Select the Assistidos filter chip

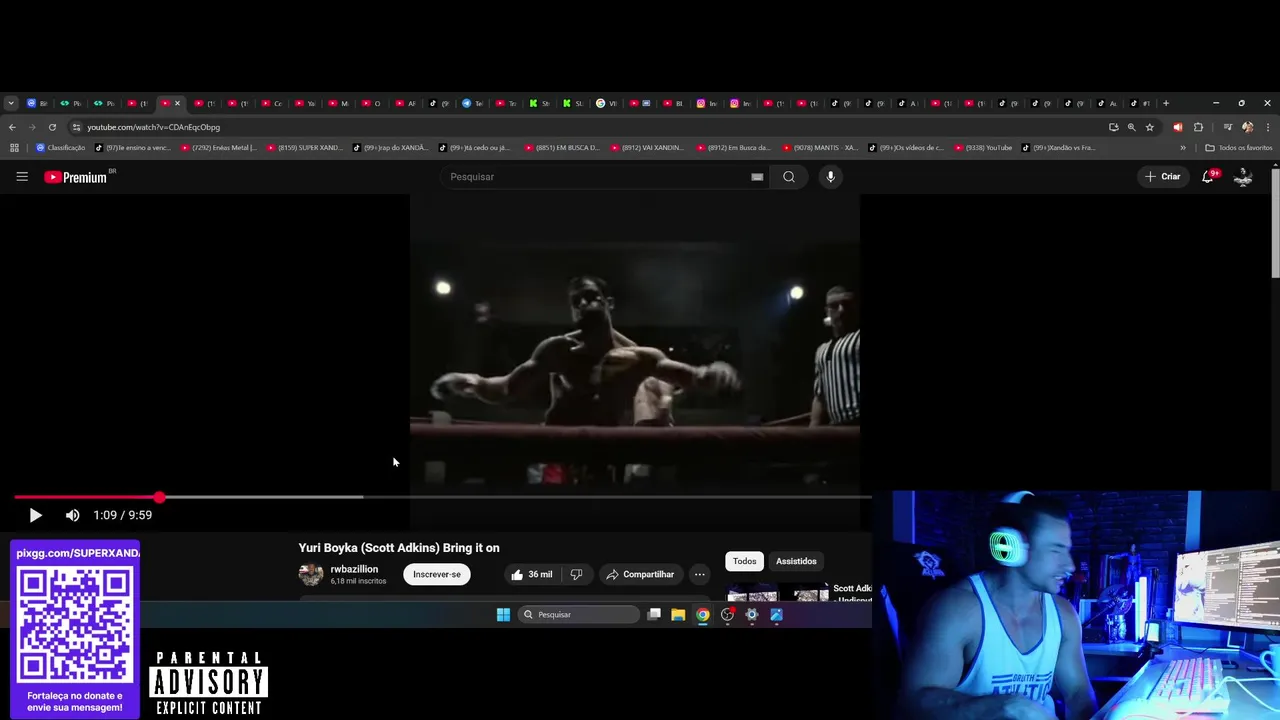796,561
